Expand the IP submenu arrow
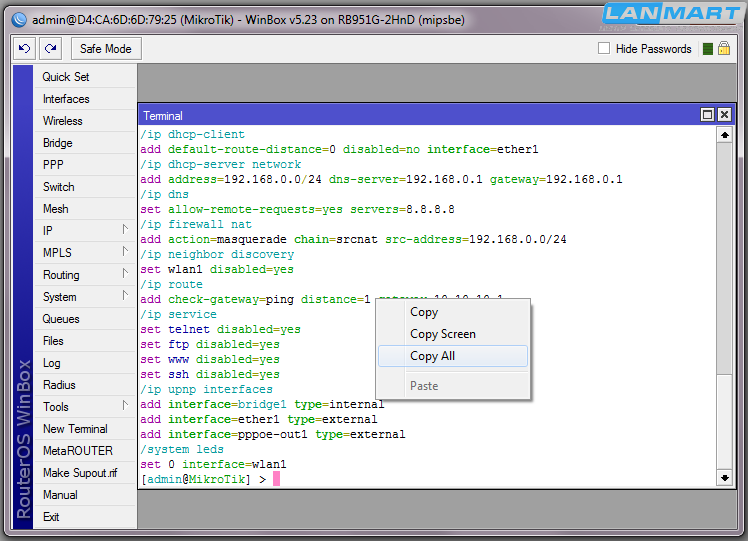The width and height of the screenshot is (748, 541). [x=125, y=229]
